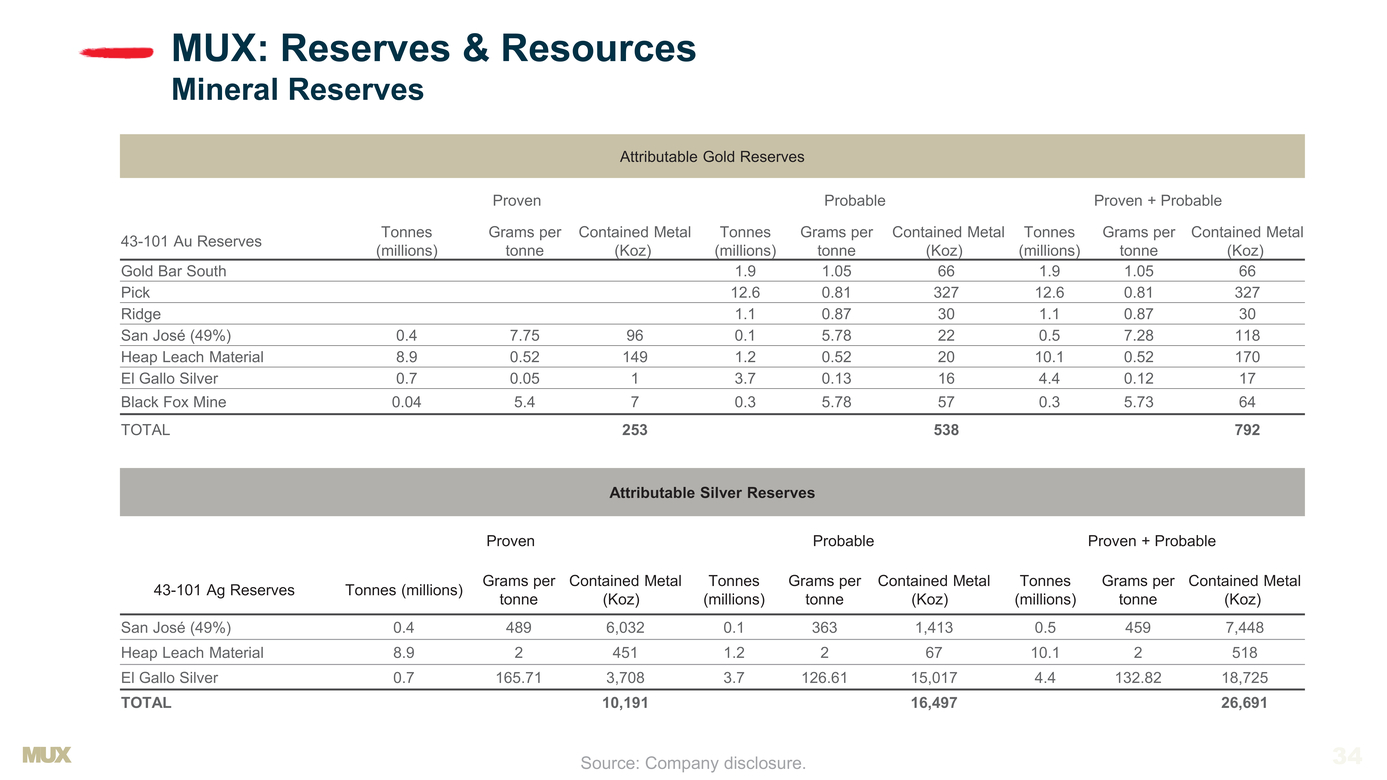This screenshot has height=780, width=1387.
Task: Select the 'Gold Bar South' row label
Action: coord(174,271)
